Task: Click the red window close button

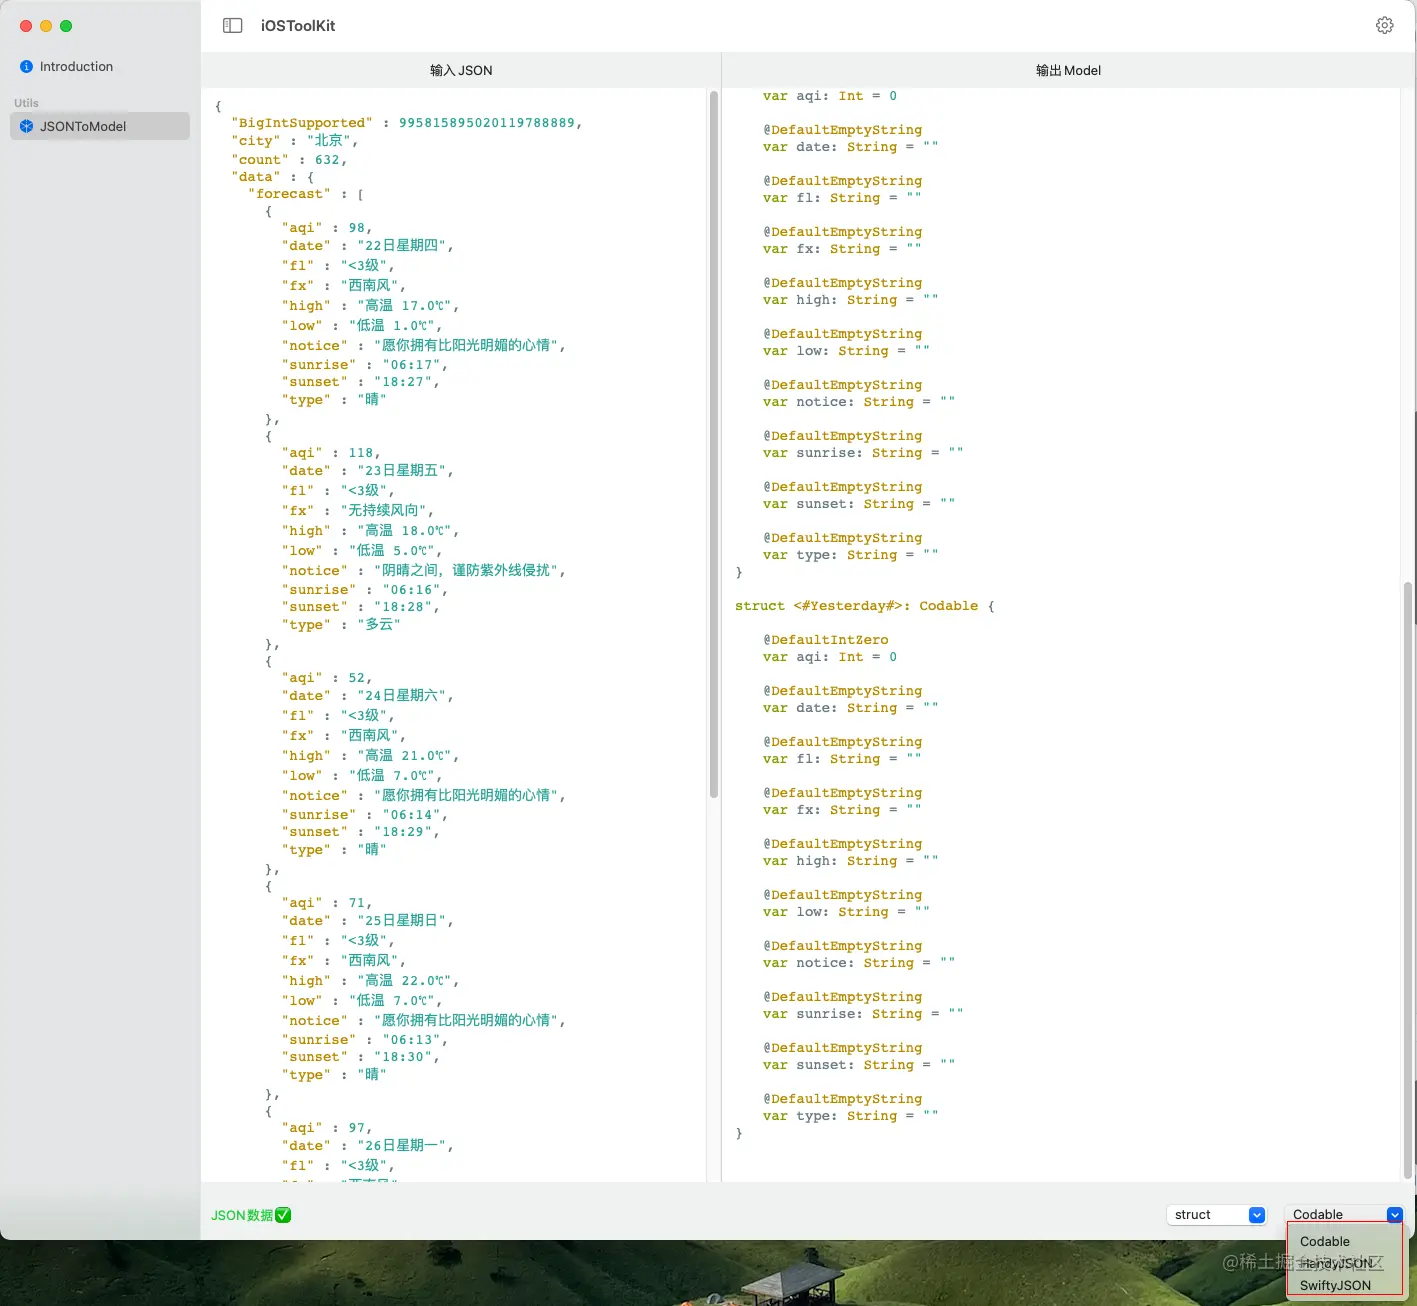Action: (26, 26)
